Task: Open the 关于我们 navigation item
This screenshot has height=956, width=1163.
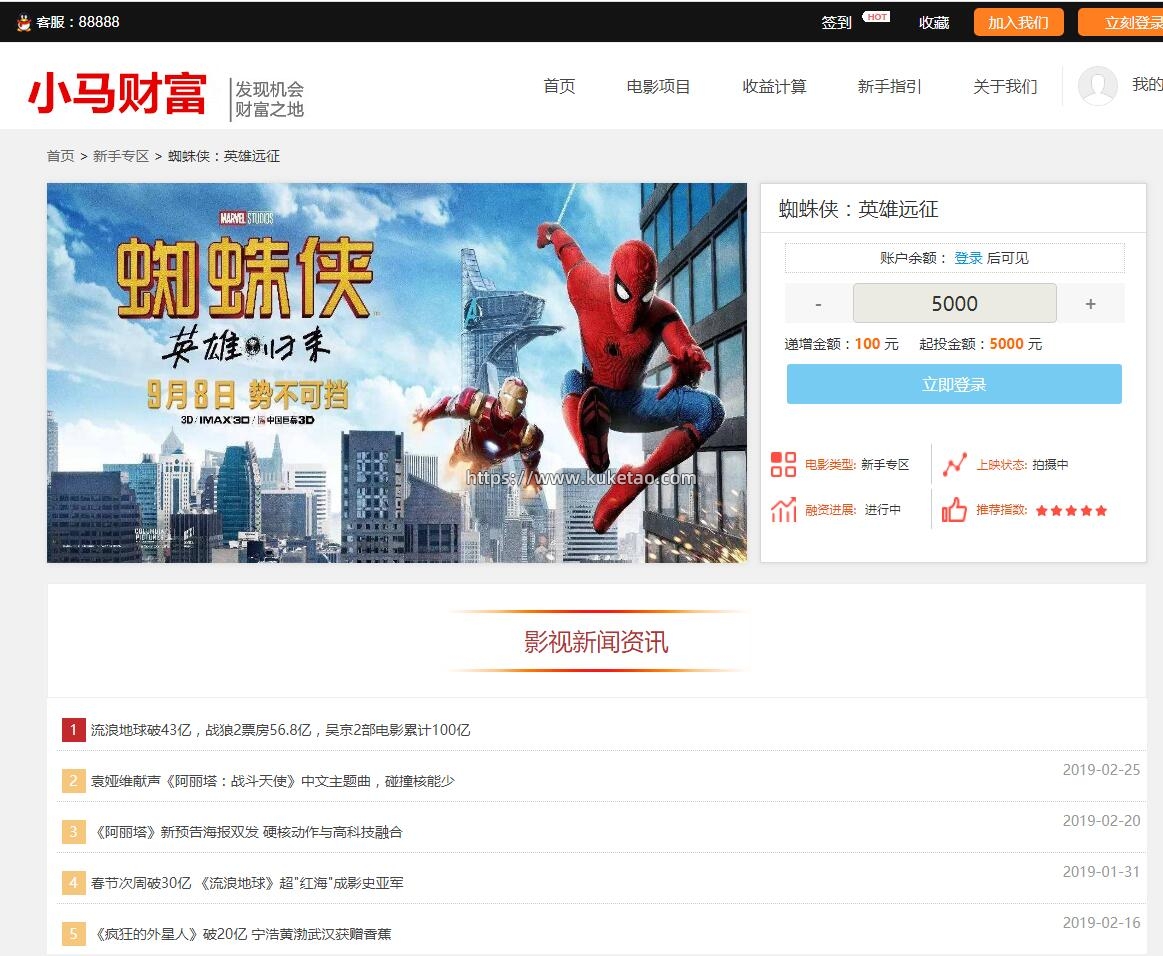Action: point(1005,86)
